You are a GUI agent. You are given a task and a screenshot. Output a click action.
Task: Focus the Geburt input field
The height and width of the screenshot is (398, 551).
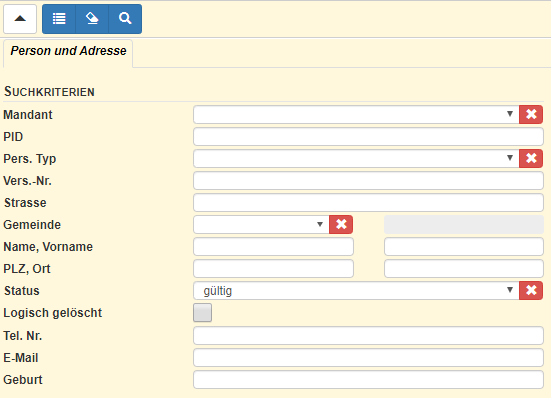coord(368,380)
